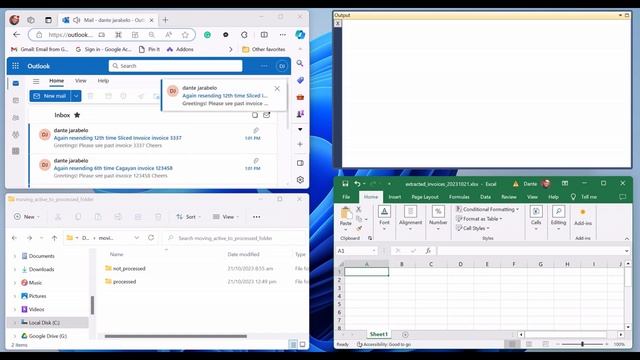Click the Name column header
This screenshot has width=640, height=360.
click(x=116, y=254)
